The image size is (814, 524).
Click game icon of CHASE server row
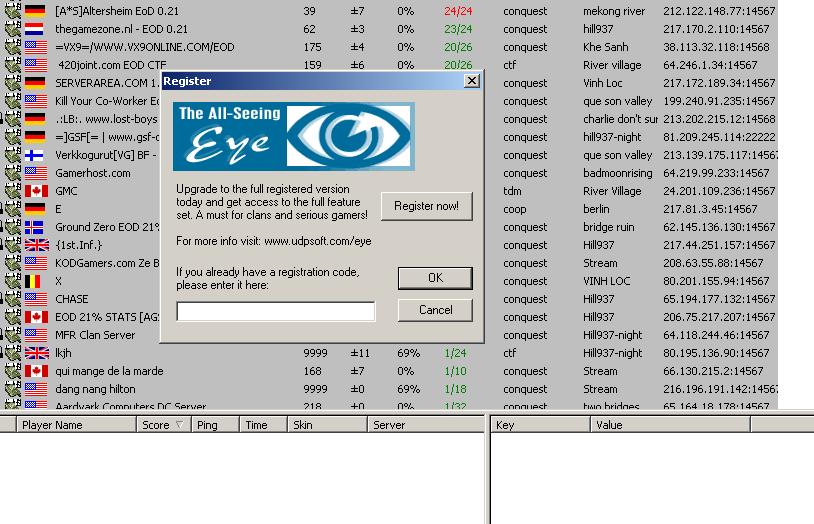(12, 299)
